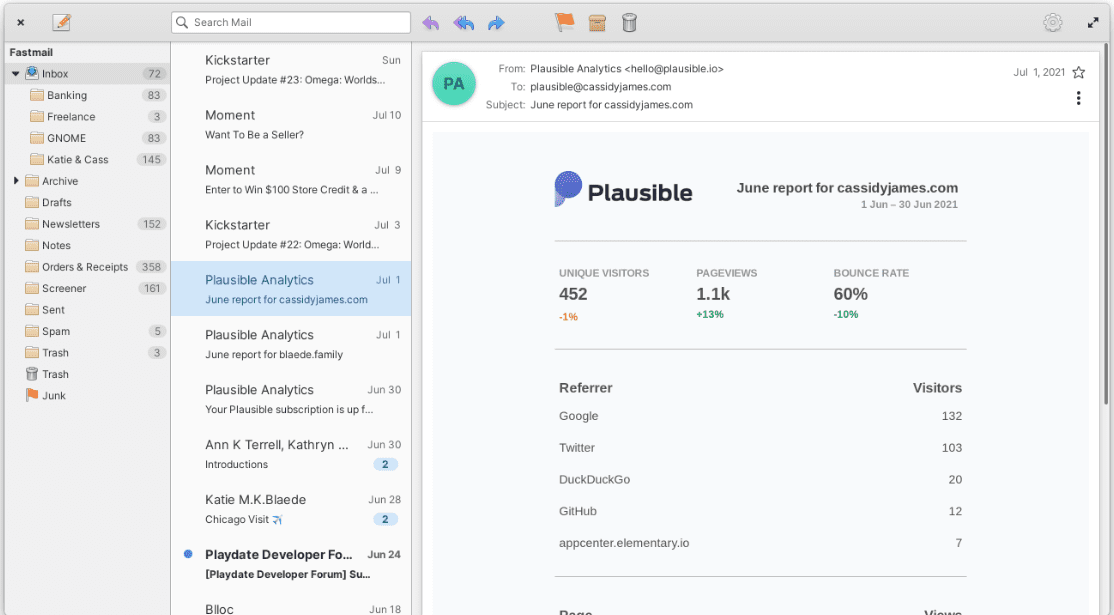1114x615 pixels.
Task: Click the Fastmail account header
Action: click(31, 53)
